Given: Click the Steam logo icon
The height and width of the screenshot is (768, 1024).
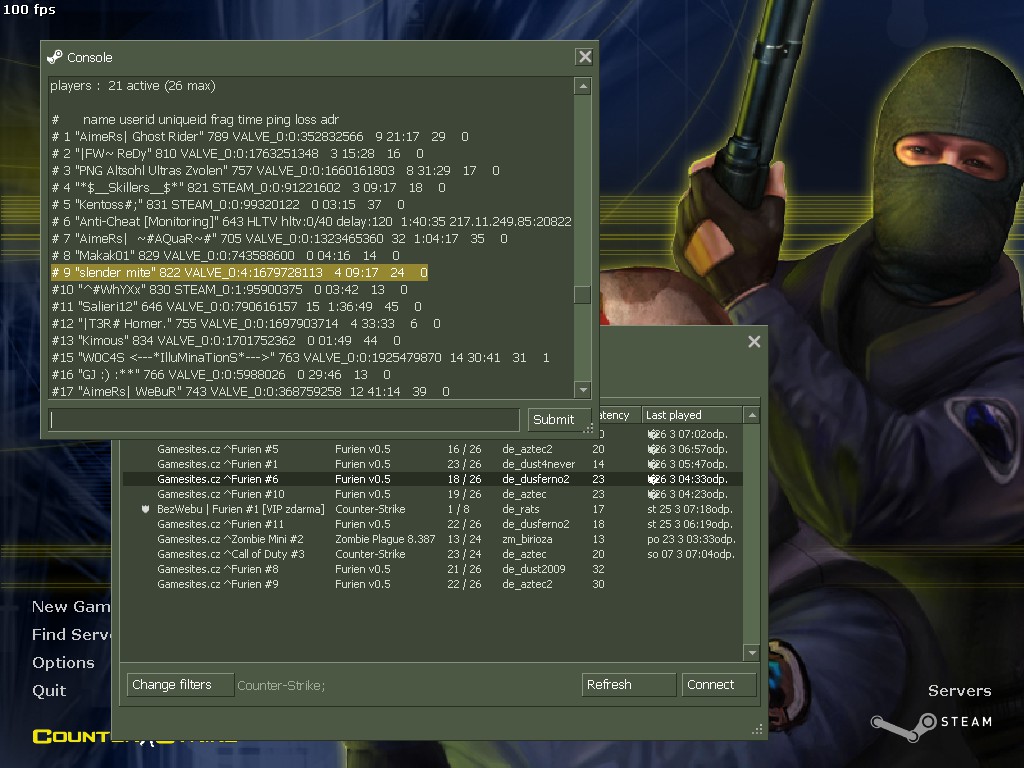Looking at the screenshot, I should coord(888,722).
